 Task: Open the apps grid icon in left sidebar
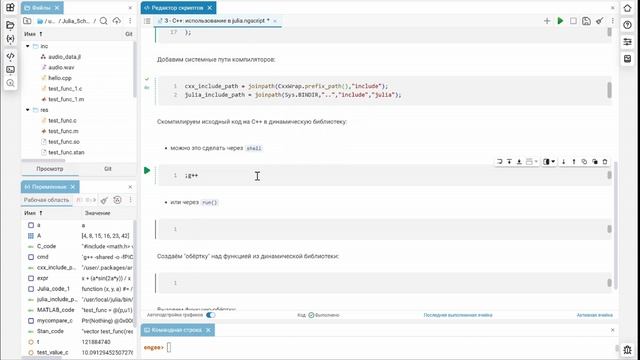(10, 7)
